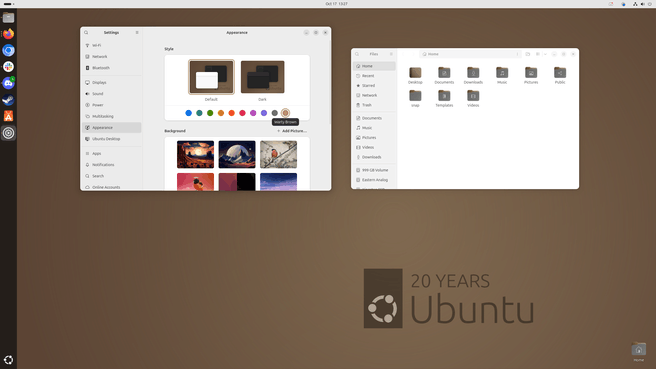Viewport: 656px width, 369px height.
Task: Select the desert sunset wallpaper thumbnail
Action: pyautogui.click(x=195, y=154)
